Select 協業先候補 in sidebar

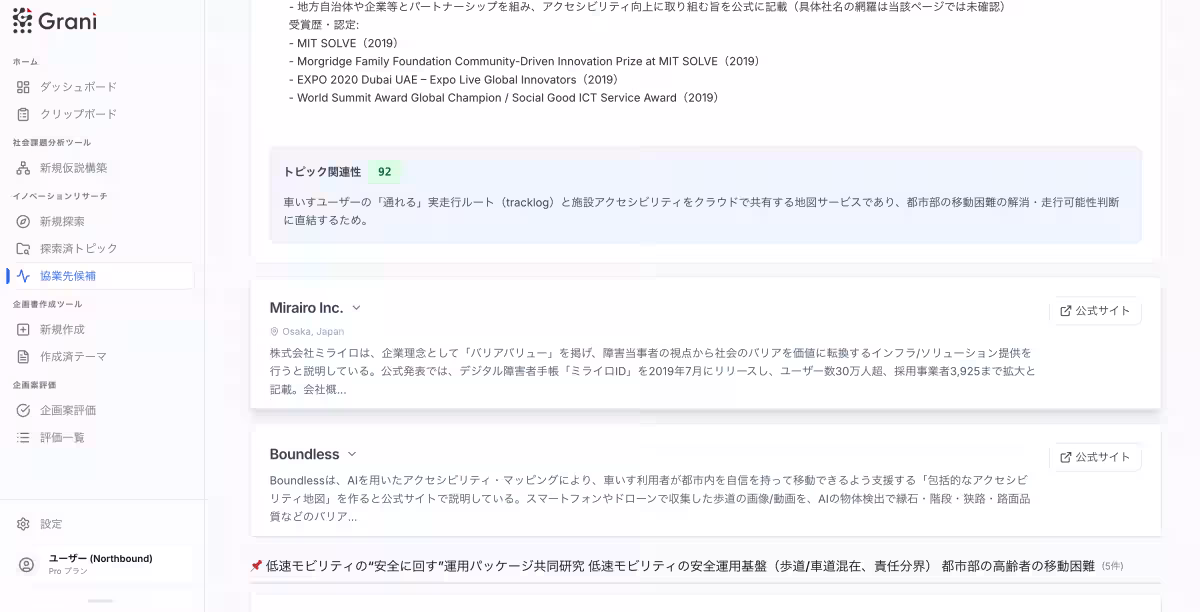tap(68, 276)
